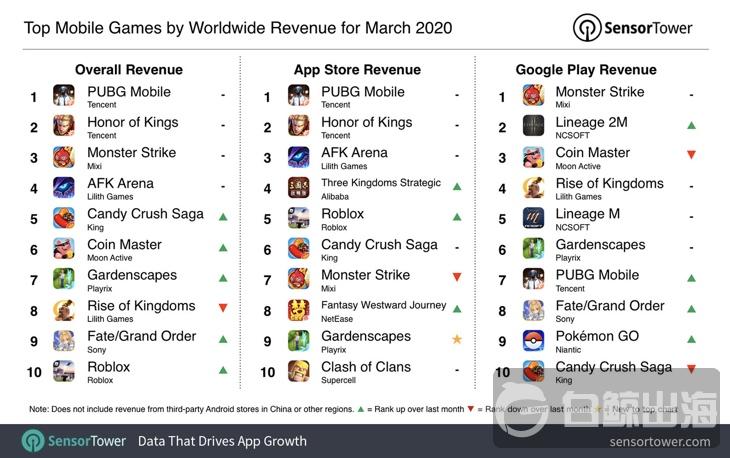Click the PUBG Mobile icon under App Store Revenue
This screenshot has width=730, height=458.
pos(298,95)
